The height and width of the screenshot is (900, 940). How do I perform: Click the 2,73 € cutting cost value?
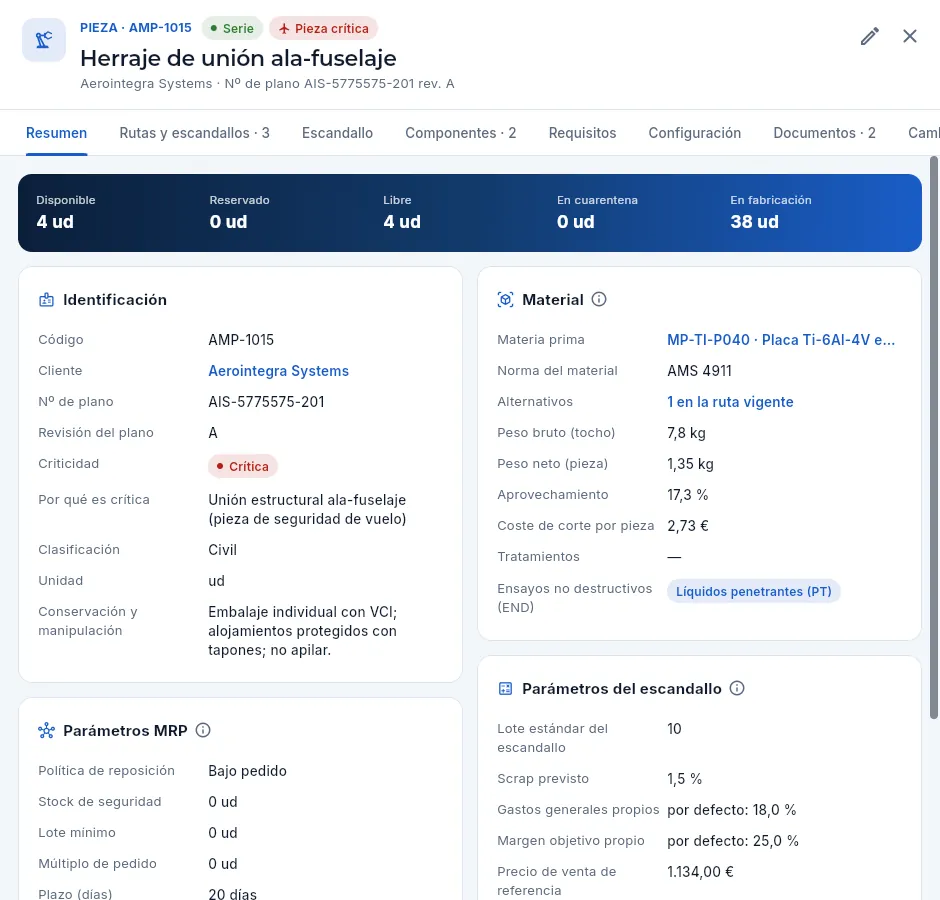click(688, 526)
